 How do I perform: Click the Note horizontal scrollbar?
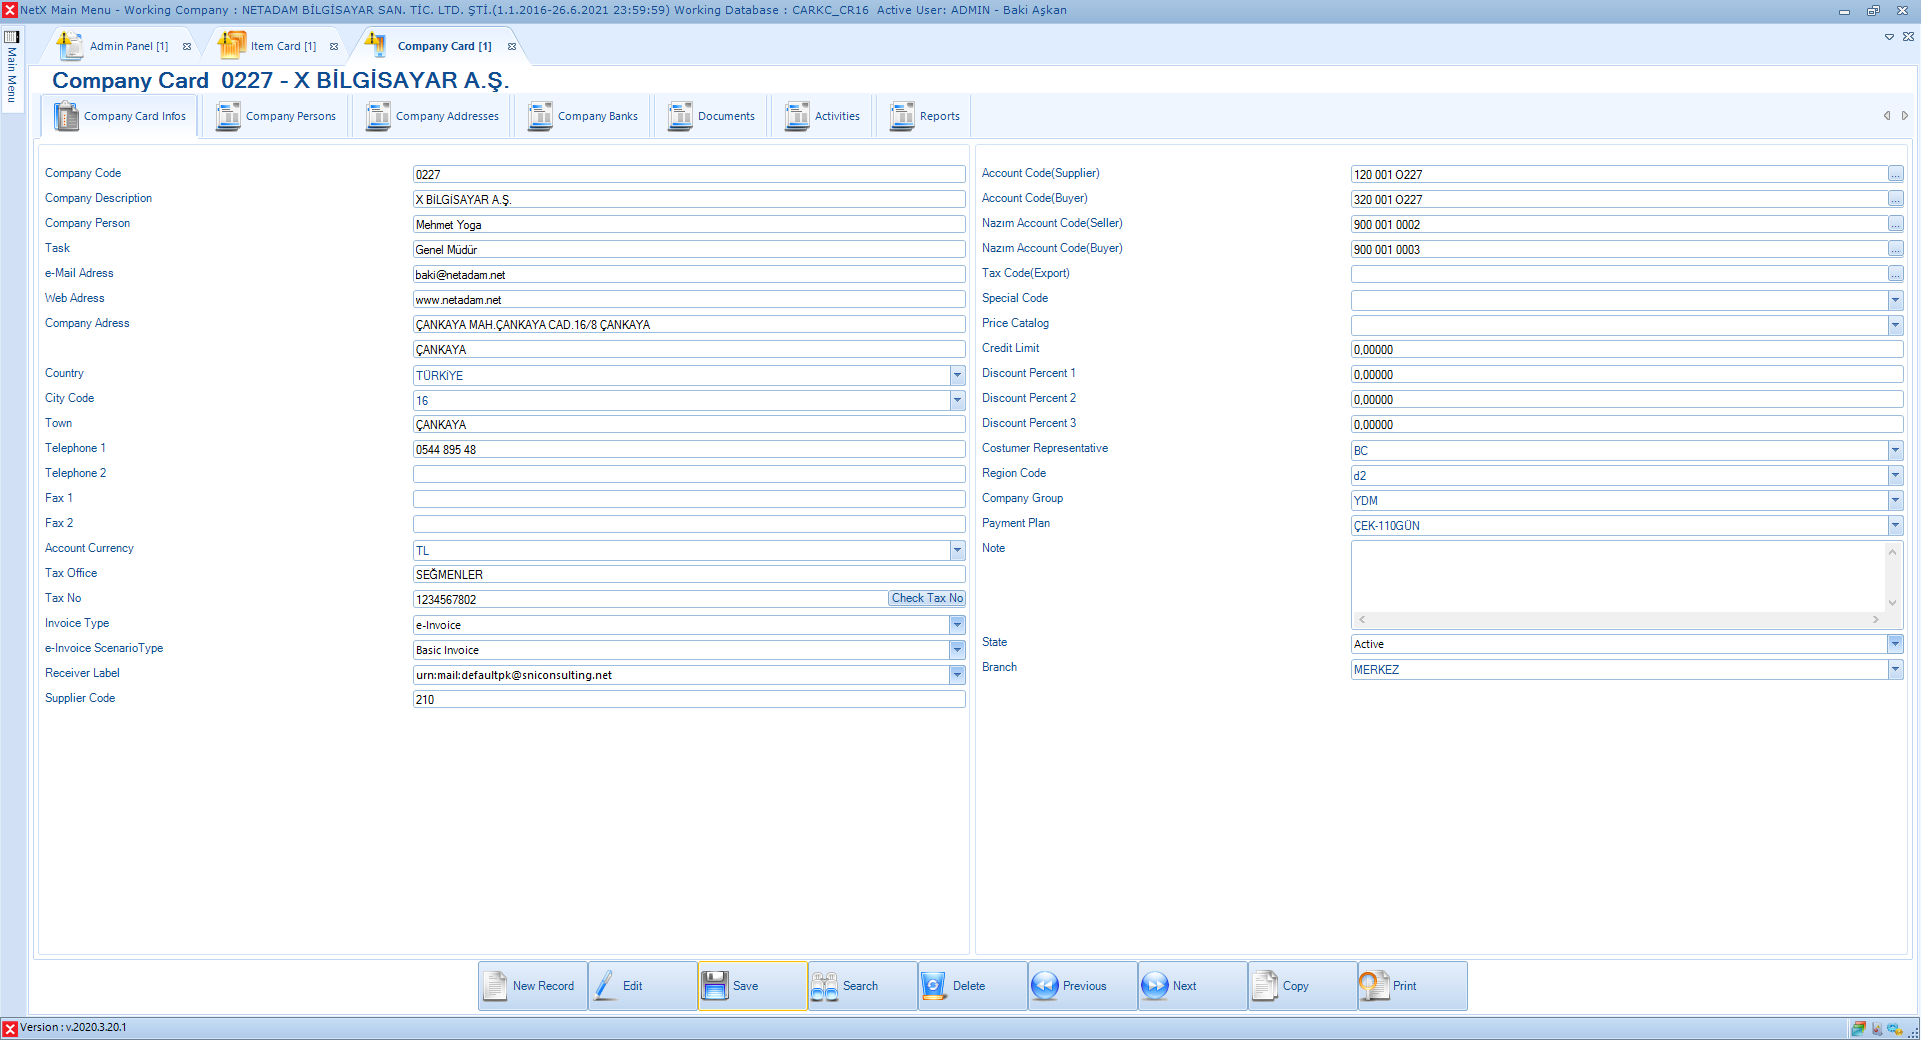coord(1618,620)
